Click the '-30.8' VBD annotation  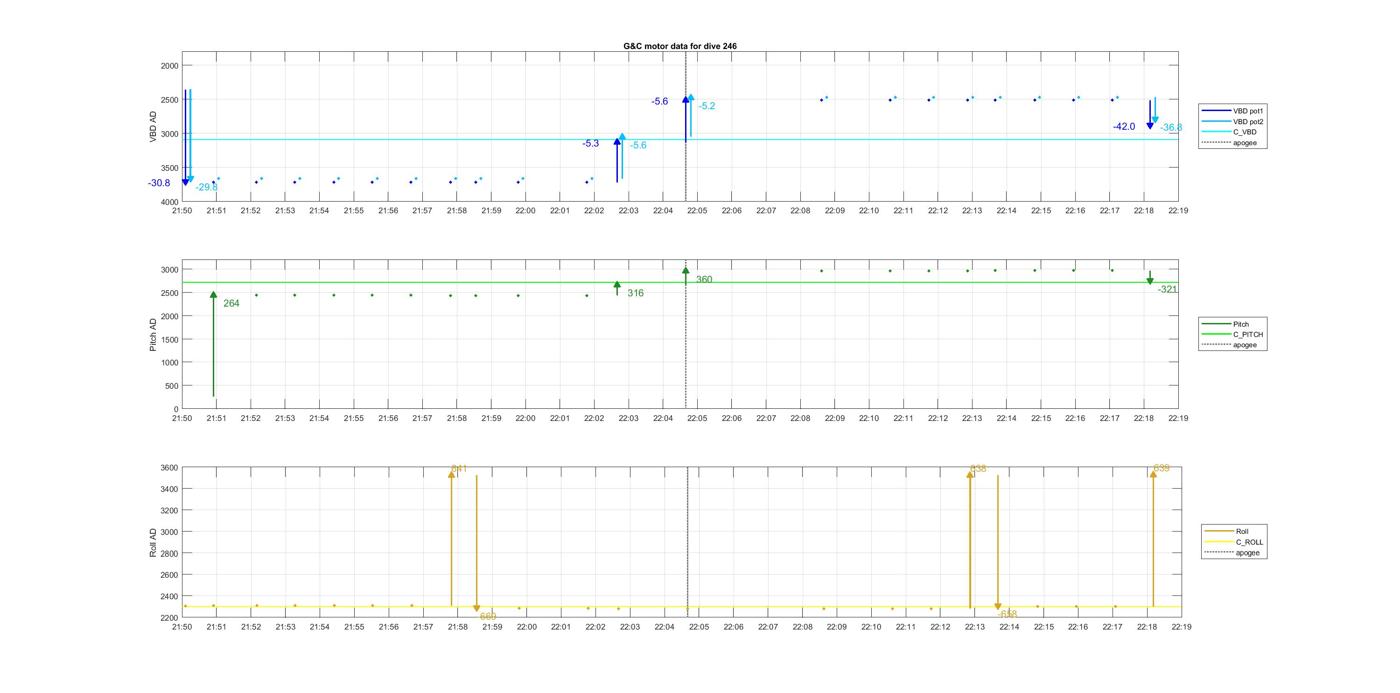(159, 183)
